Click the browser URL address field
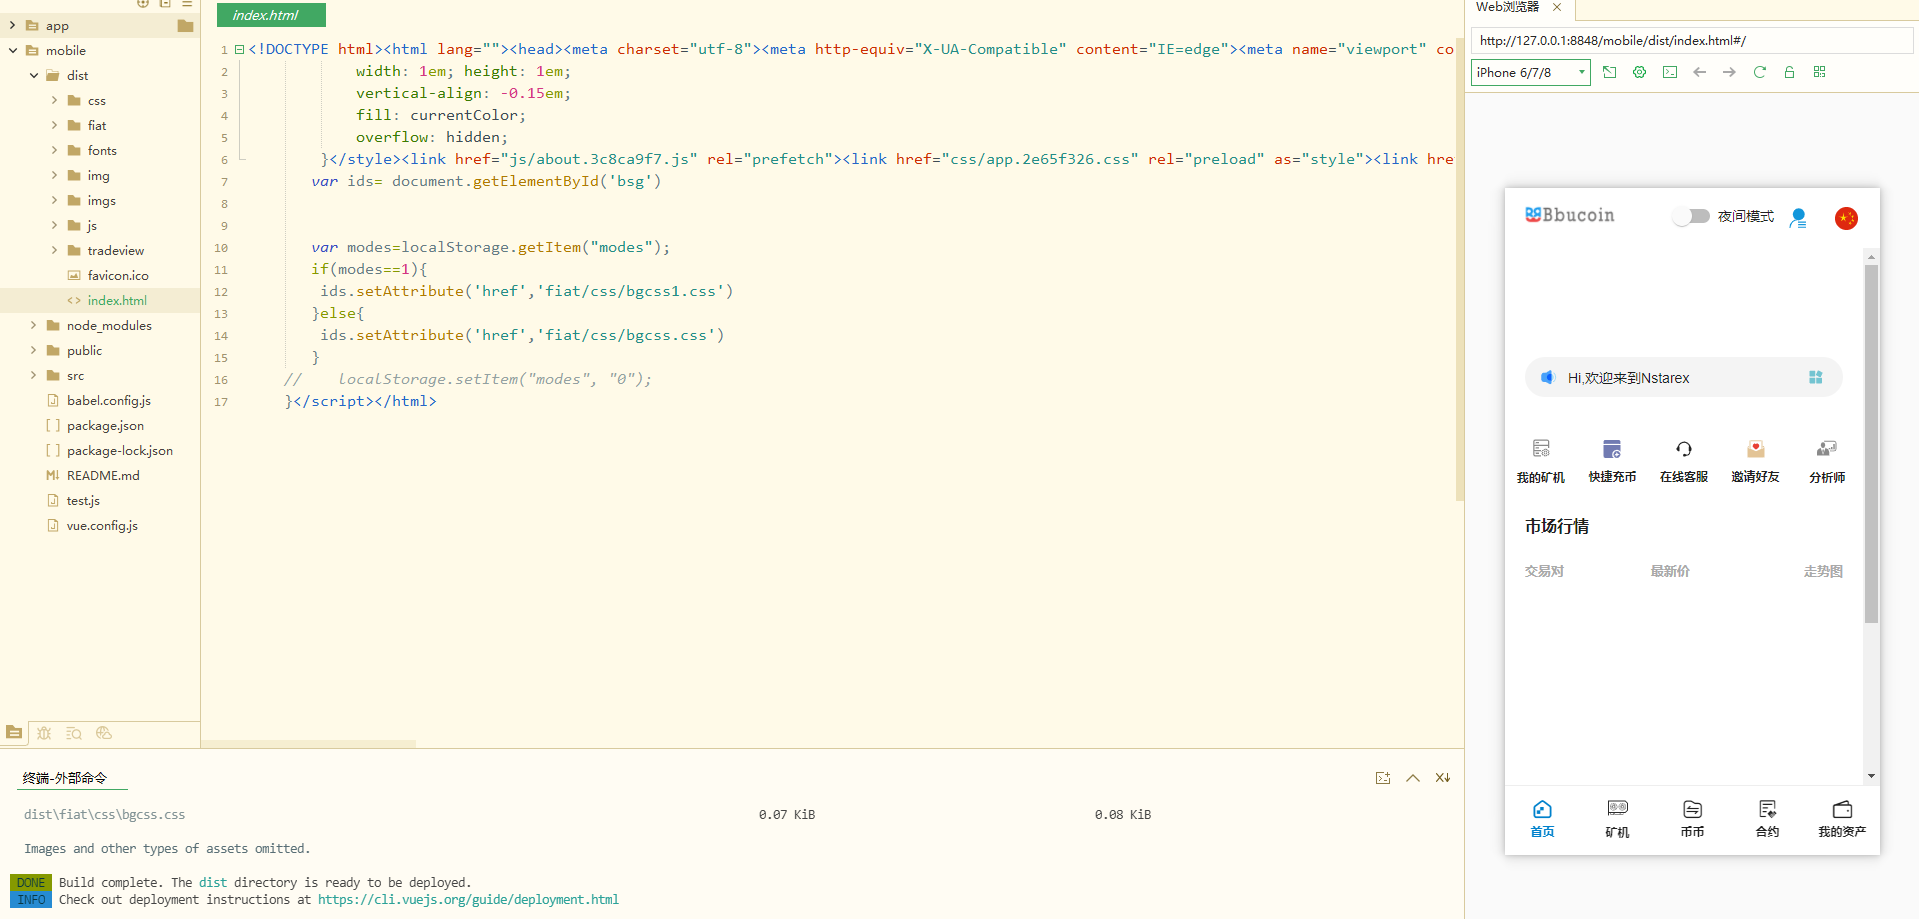Screen dimensions: 1919x919 tap(1690, 40)
